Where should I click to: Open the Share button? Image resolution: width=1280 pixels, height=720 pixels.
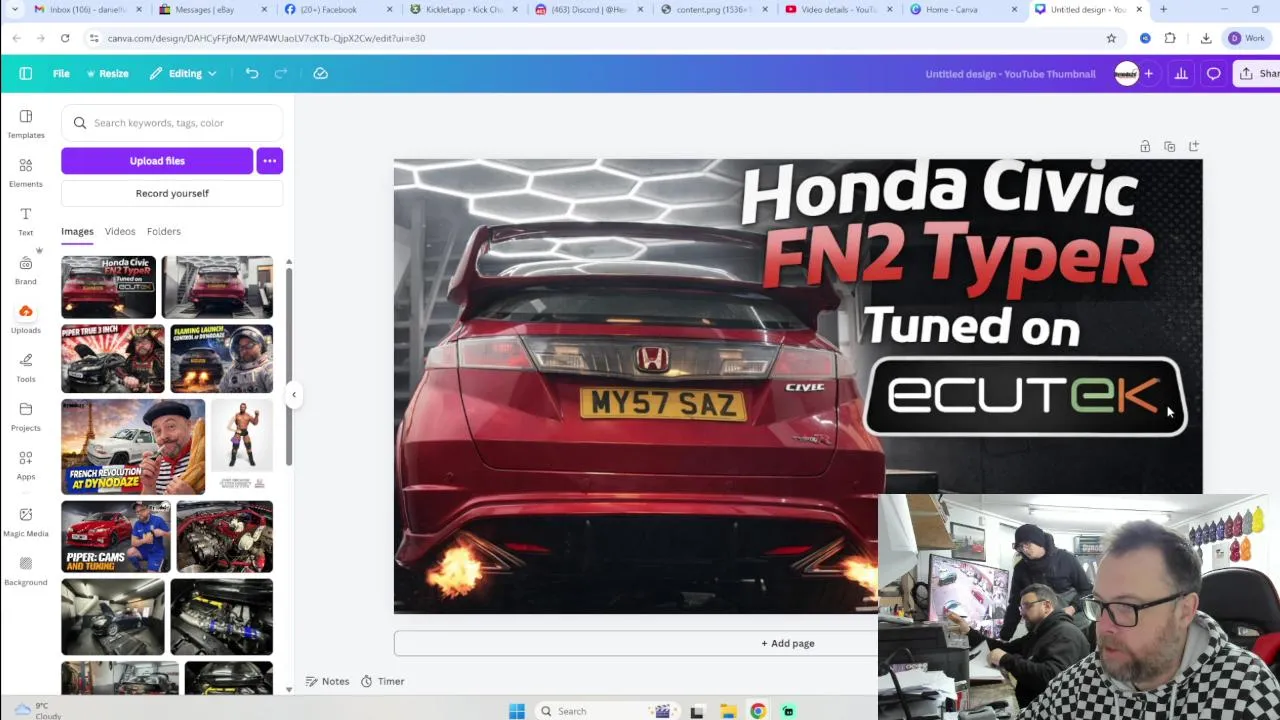tap(1258, 73)
